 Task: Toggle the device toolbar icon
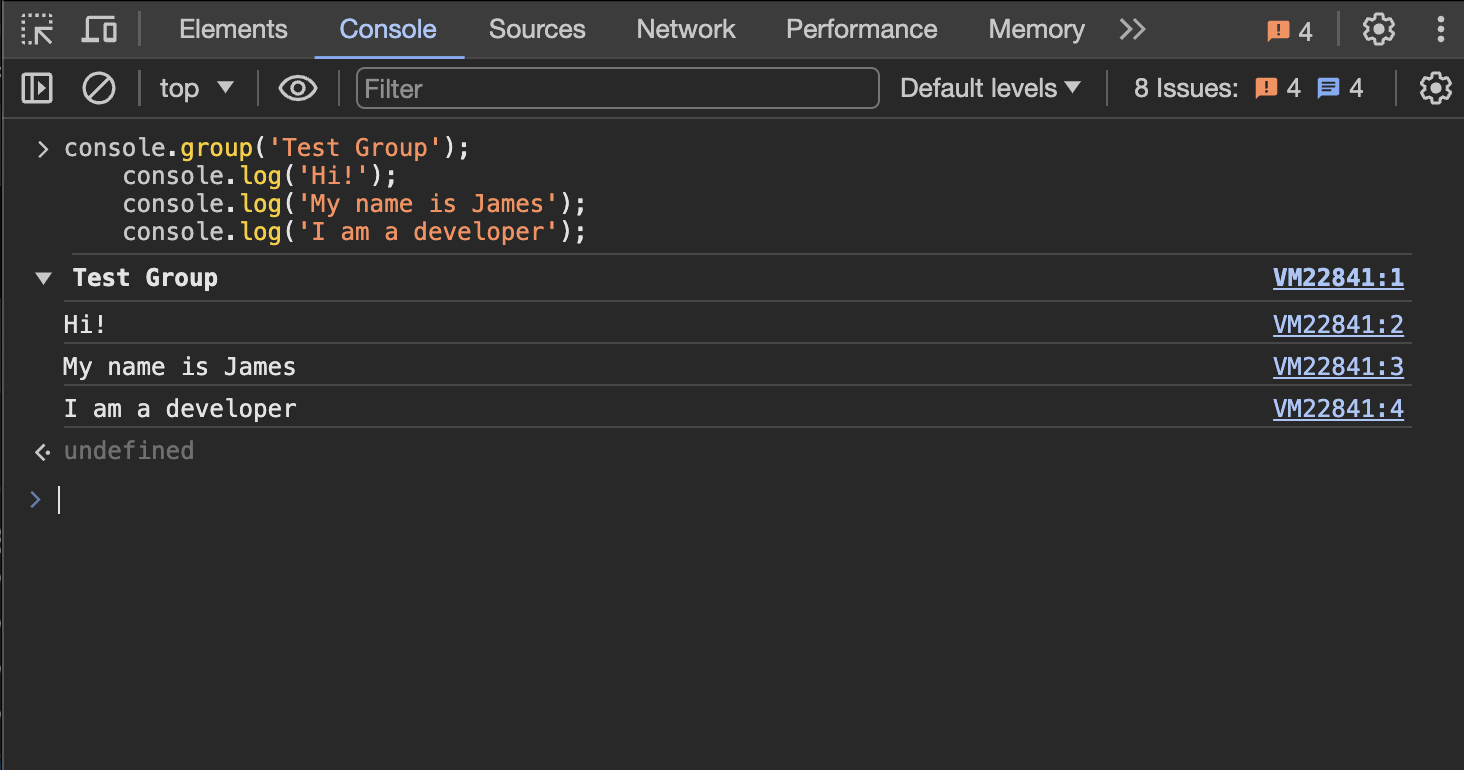98,29
